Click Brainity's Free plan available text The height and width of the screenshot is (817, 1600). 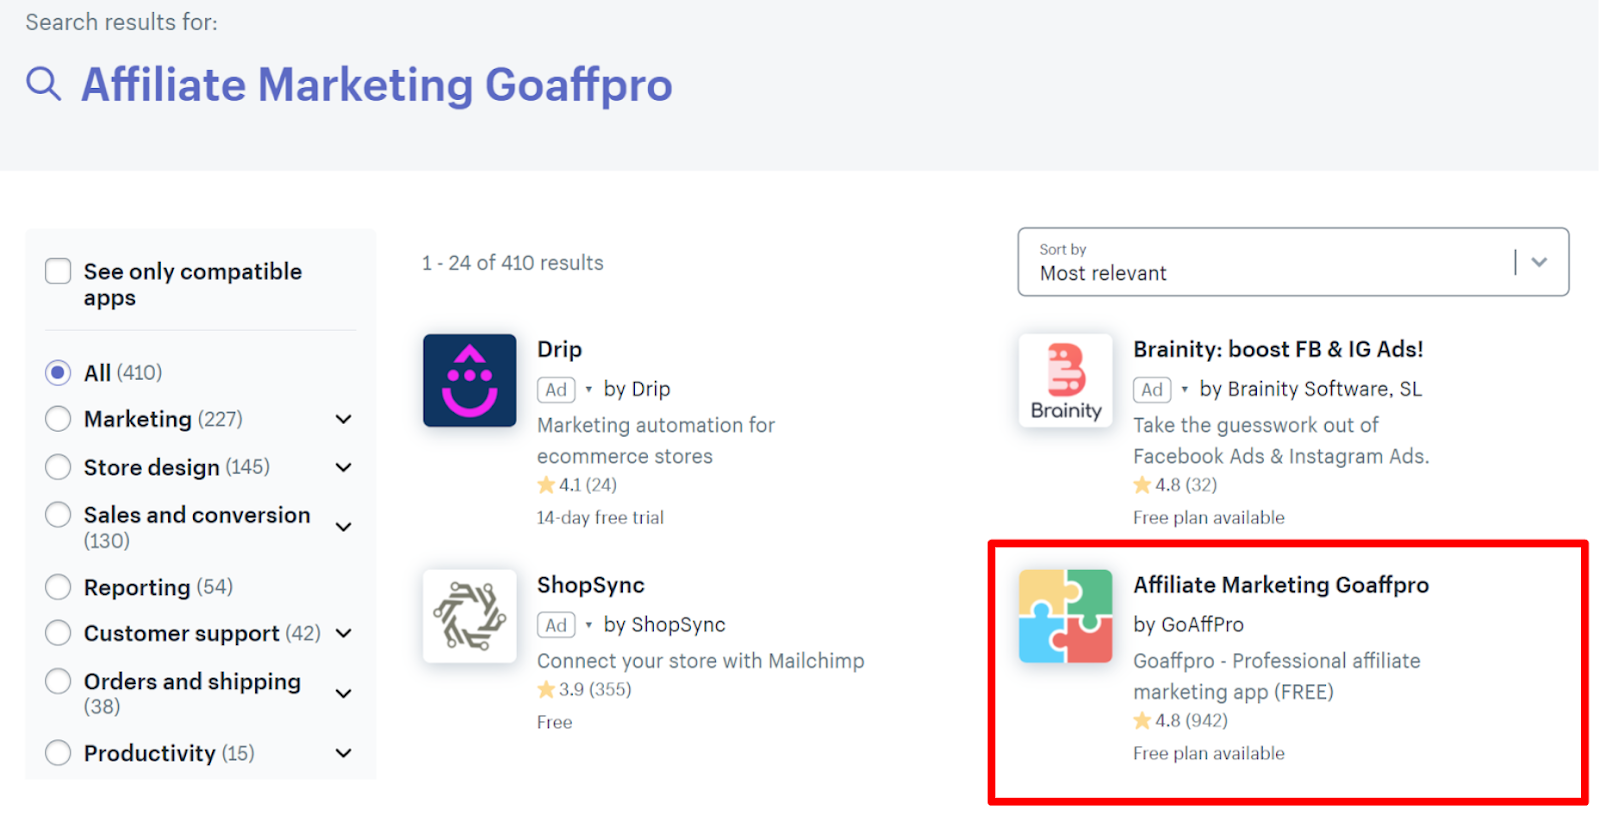(1208, 518)
